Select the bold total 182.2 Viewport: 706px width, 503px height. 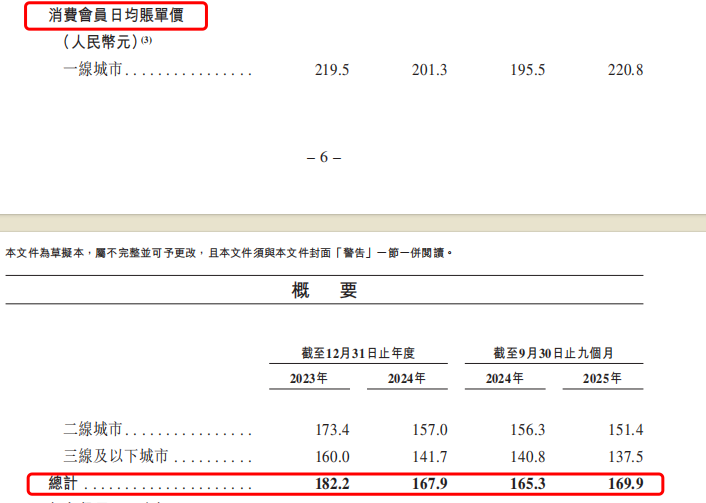click(x=331, y=484)
